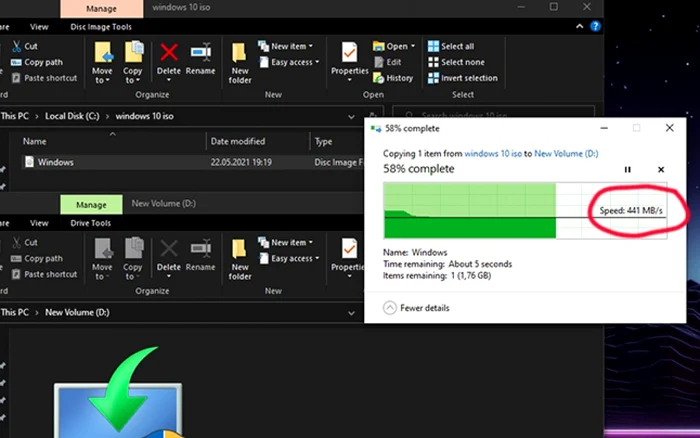
Task: Sort by the Type column header
Action: (323, 142)
